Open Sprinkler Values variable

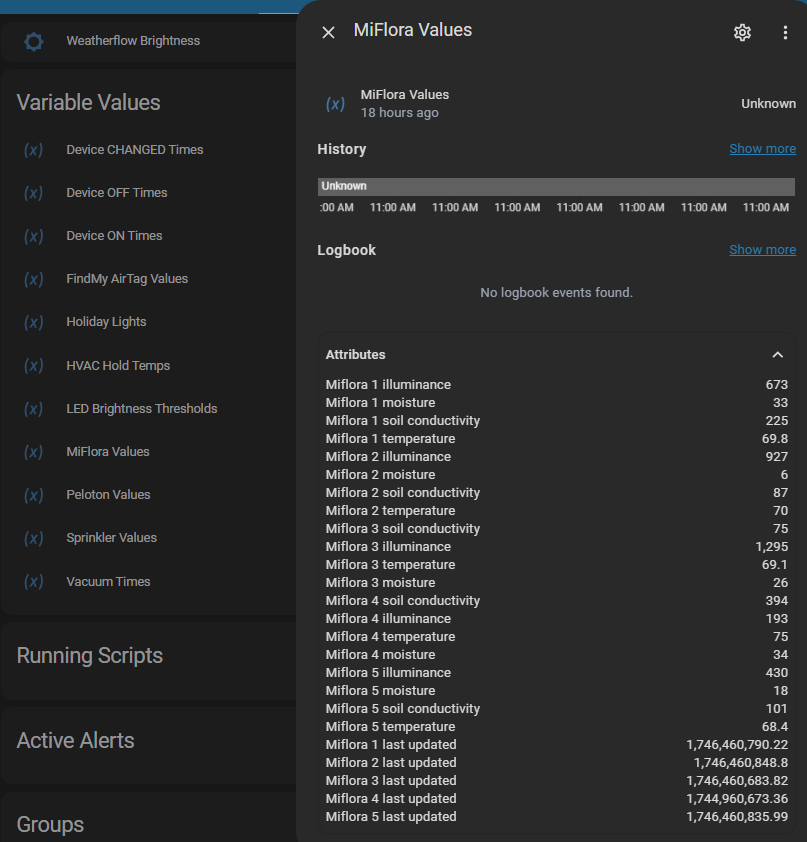111,538
